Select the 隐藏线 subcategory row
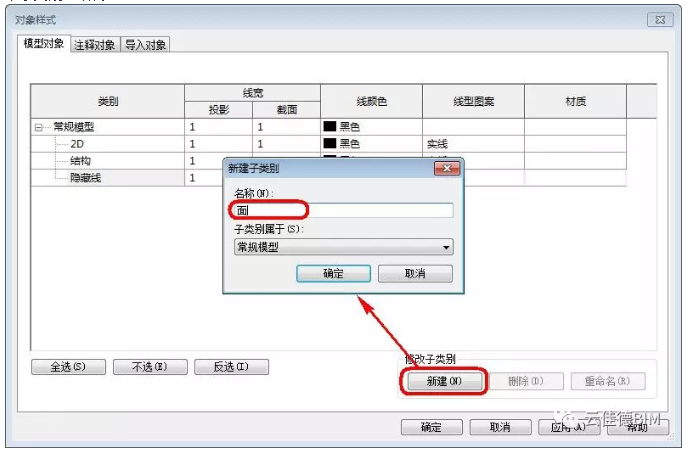689x453 pixels. [88, 177]
